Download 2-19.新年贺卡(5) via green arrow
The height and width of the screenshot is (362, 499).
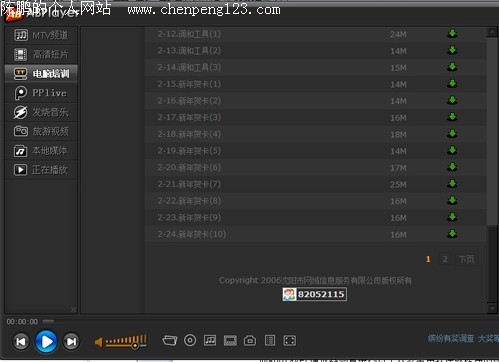point(452,150)
